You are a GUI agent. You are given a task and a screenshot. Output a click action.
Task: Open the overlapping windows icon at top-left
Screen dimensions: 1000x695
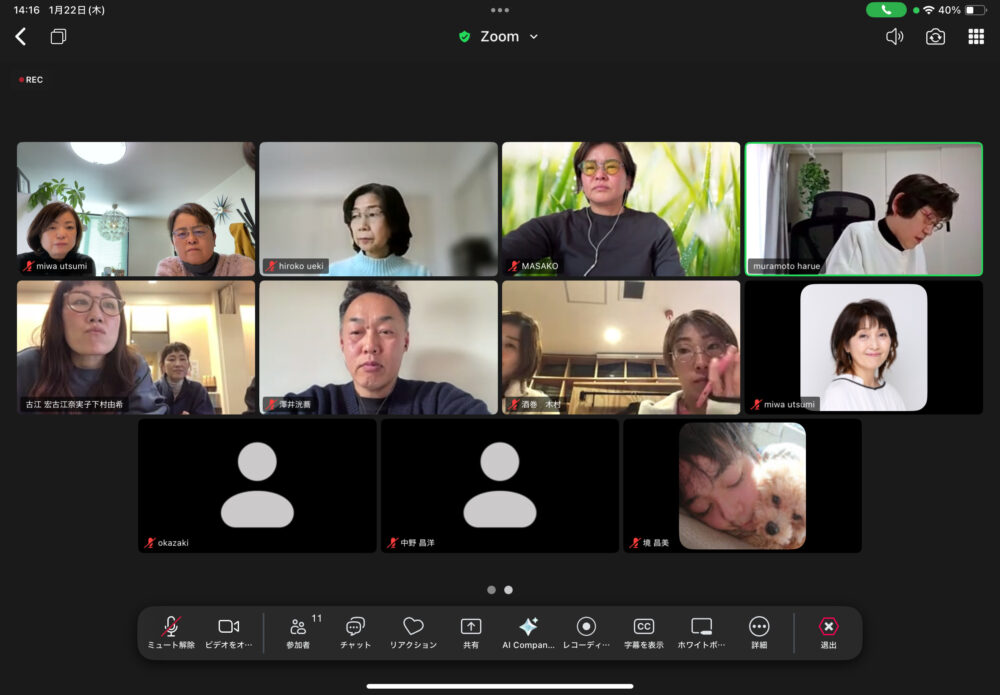(x=58, y=37)
